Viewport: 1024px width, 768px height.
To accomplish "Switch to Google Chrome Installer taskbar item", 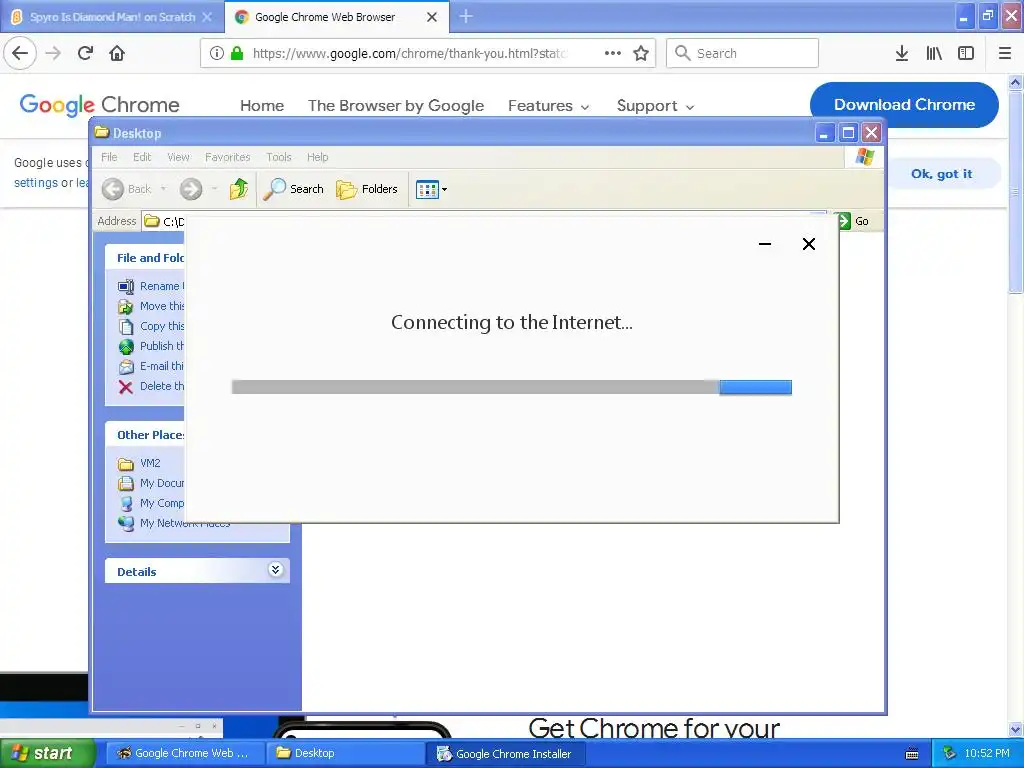I will (505, 753).
